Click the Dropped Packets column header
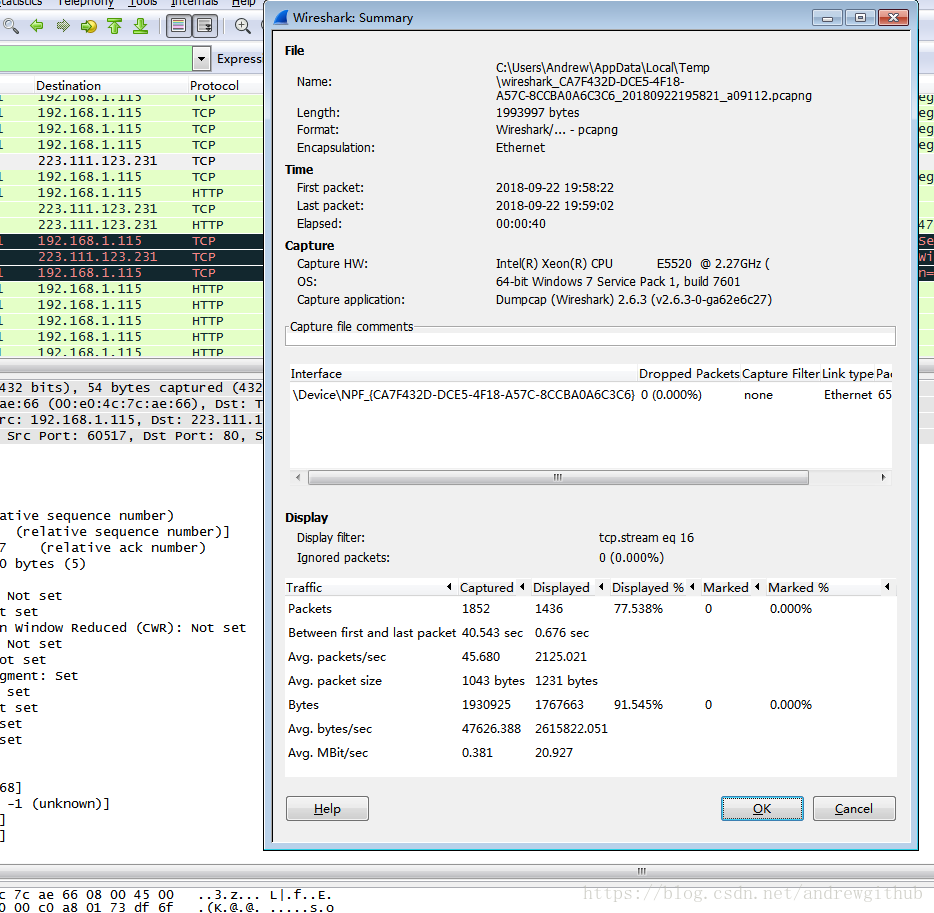934x913 pixels. pyautogui.click(x=689, y=373)
